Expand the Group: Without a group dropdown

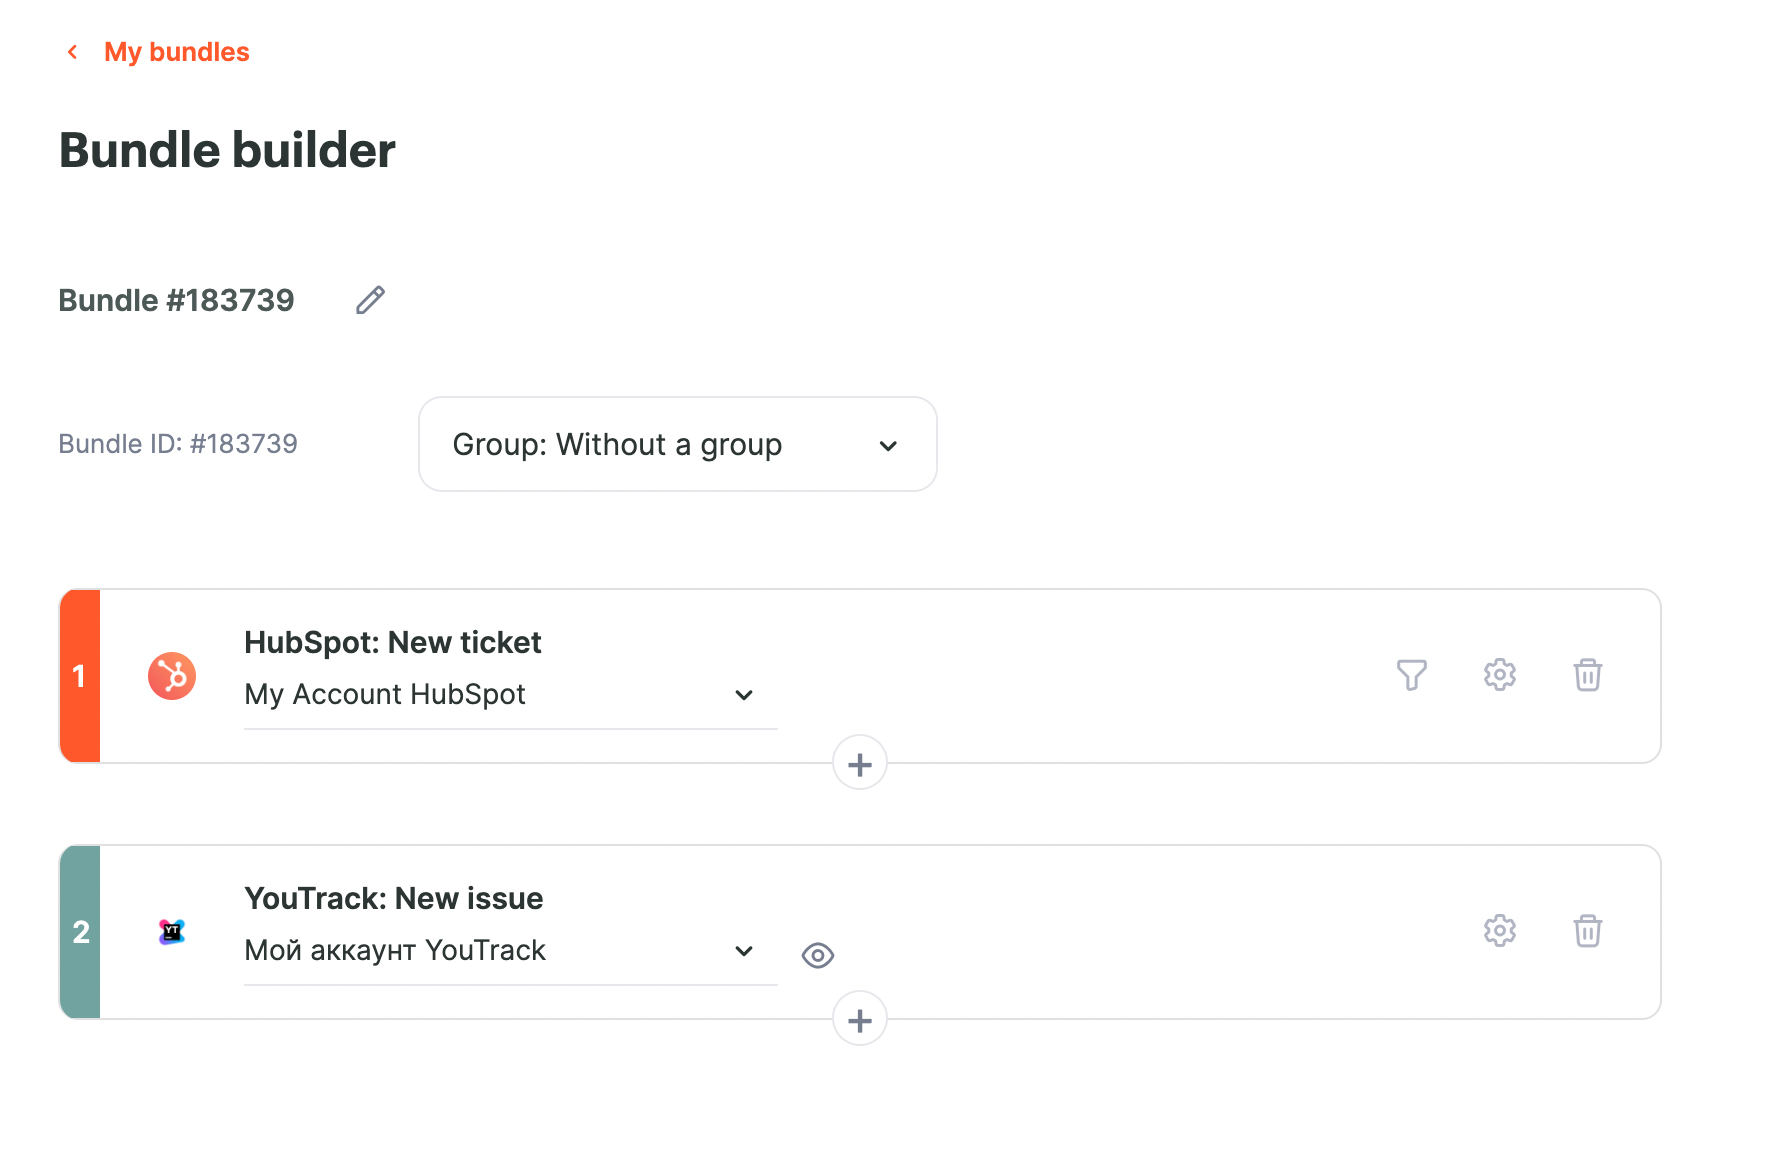678,444
